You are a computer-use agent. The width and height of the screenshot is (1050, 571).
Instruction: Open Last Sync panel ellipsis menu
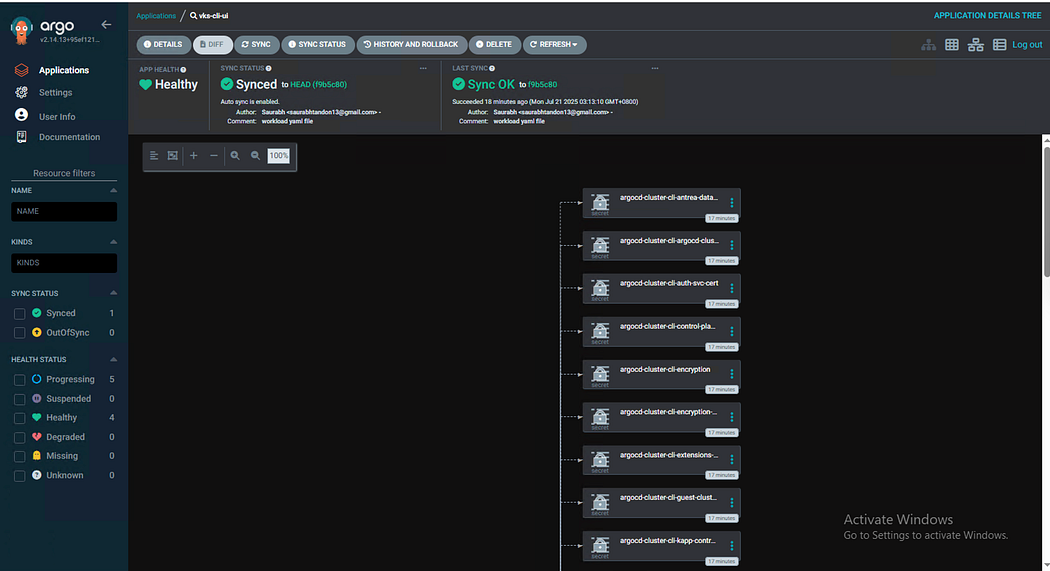tap(655, 68)
